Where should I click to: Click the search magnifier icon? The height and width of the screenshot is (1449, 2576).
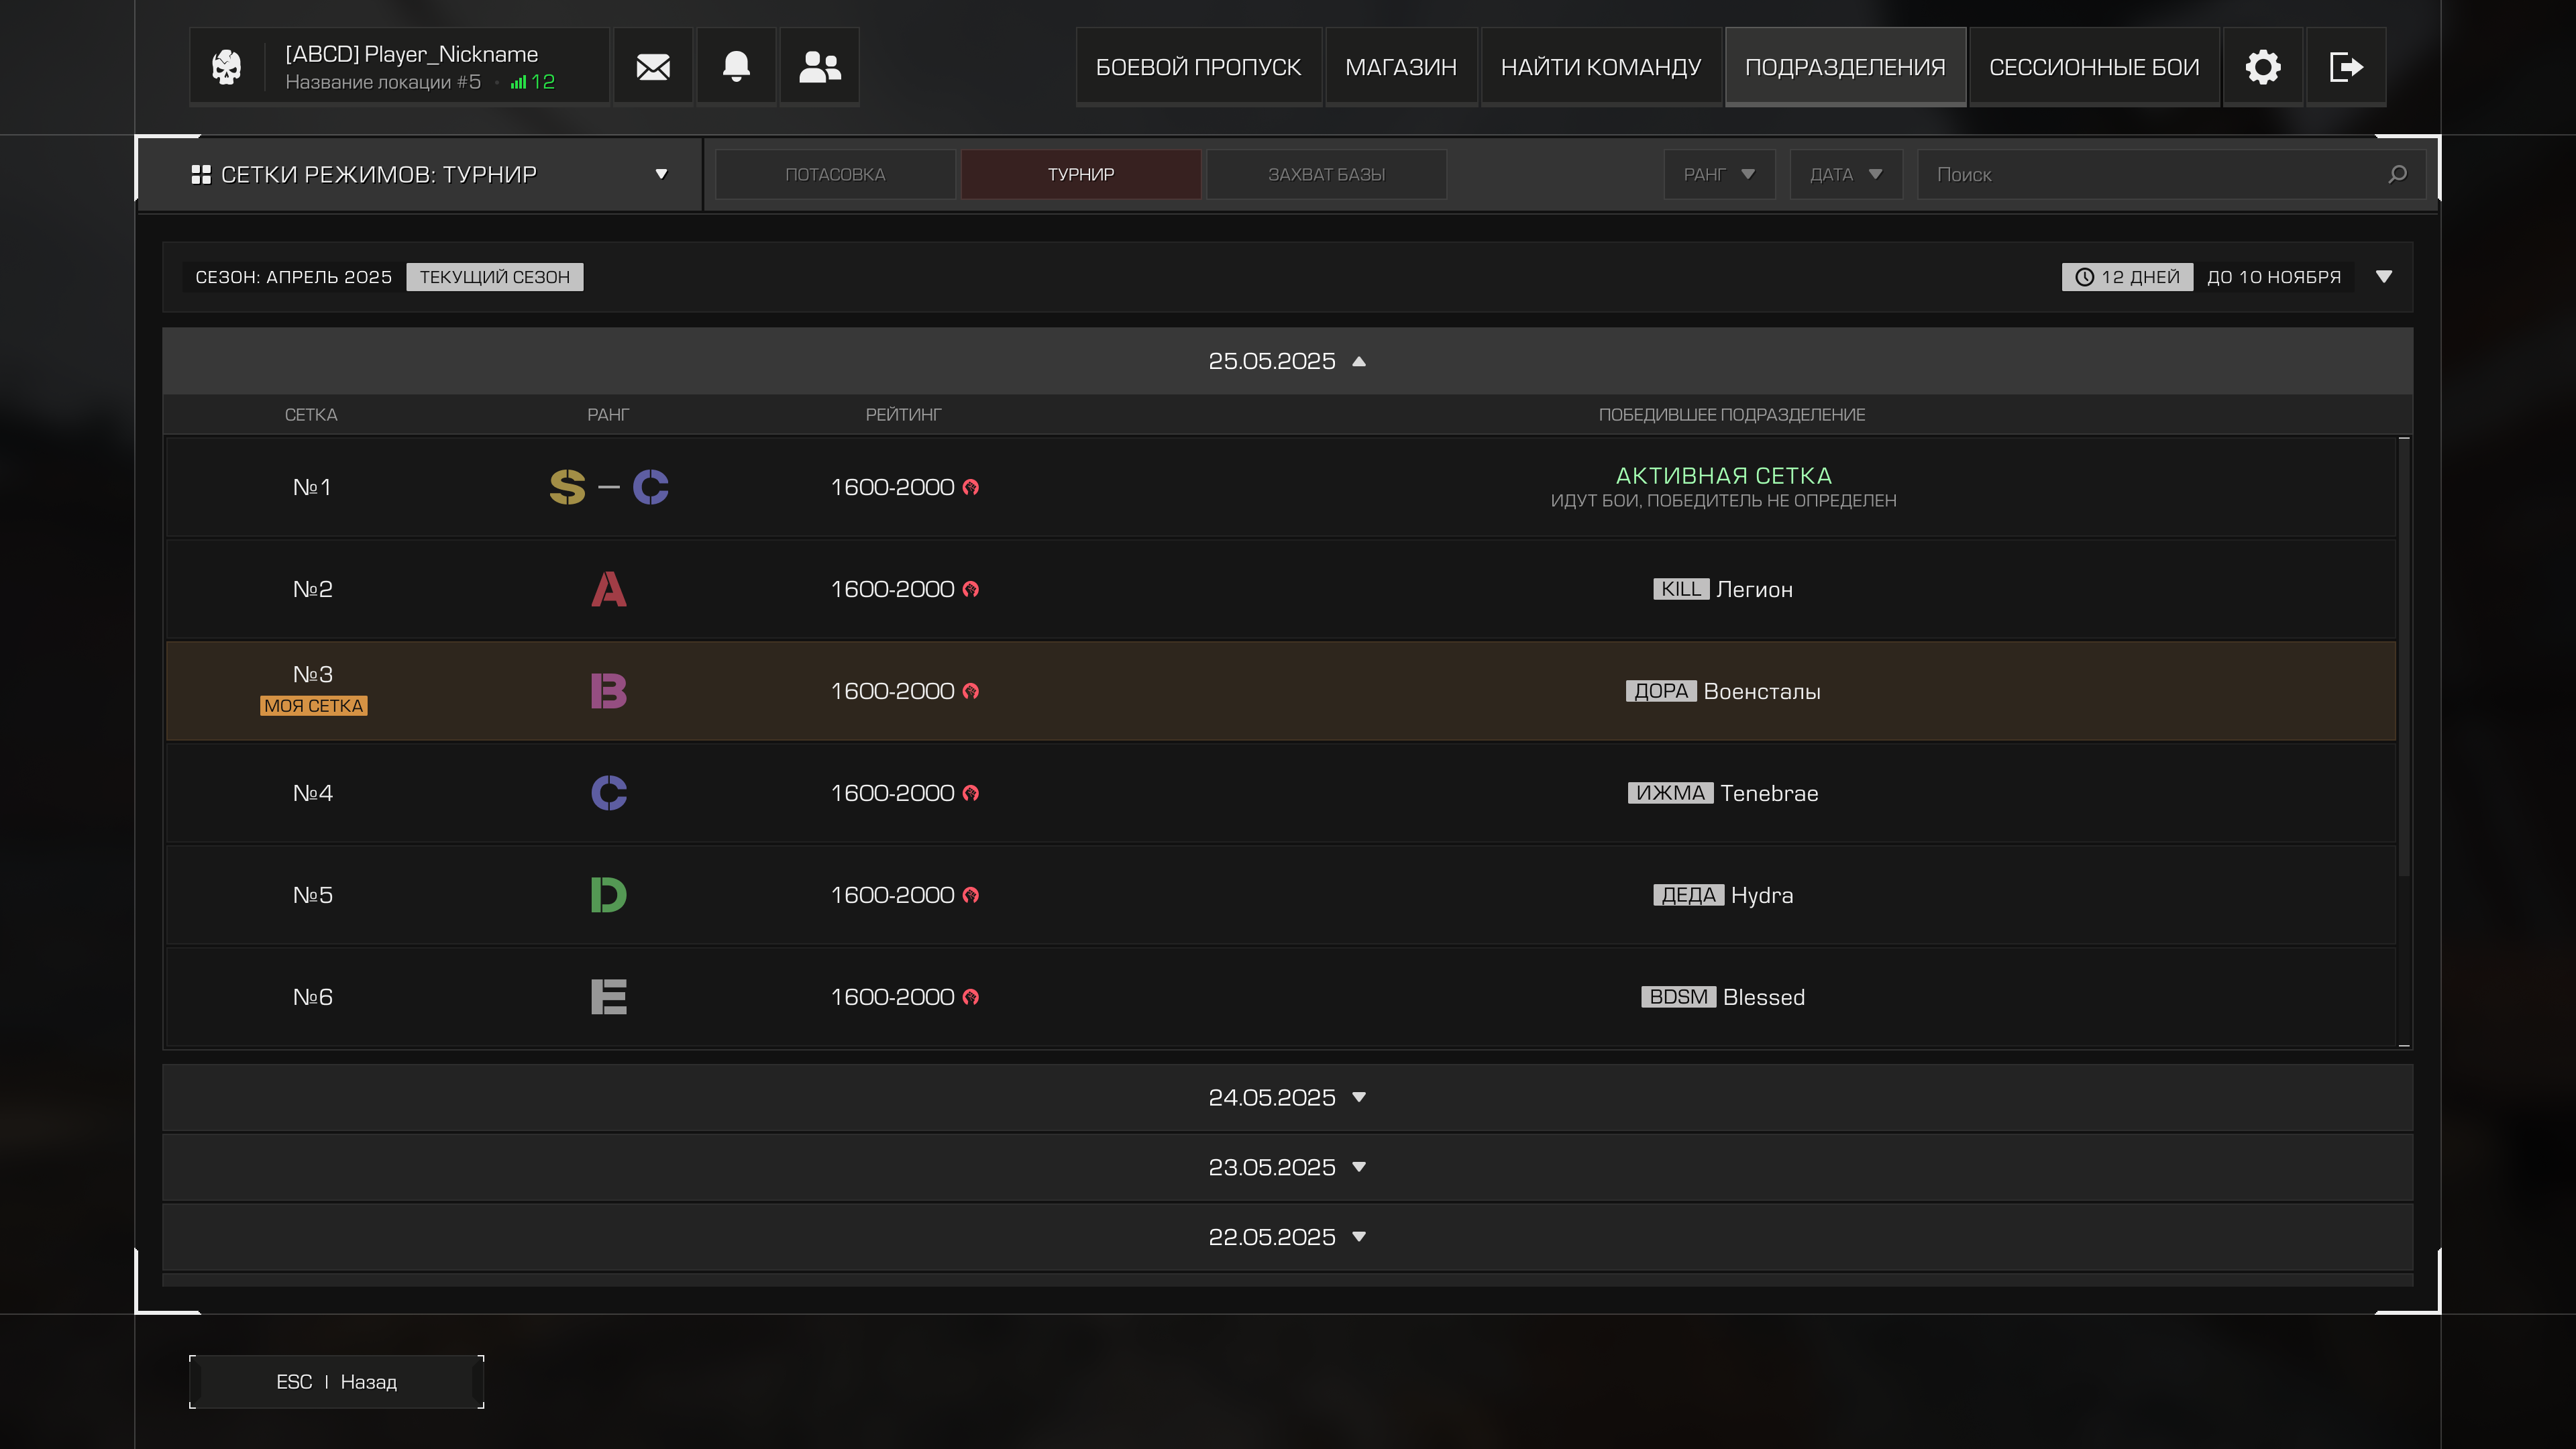(2397, 175)
